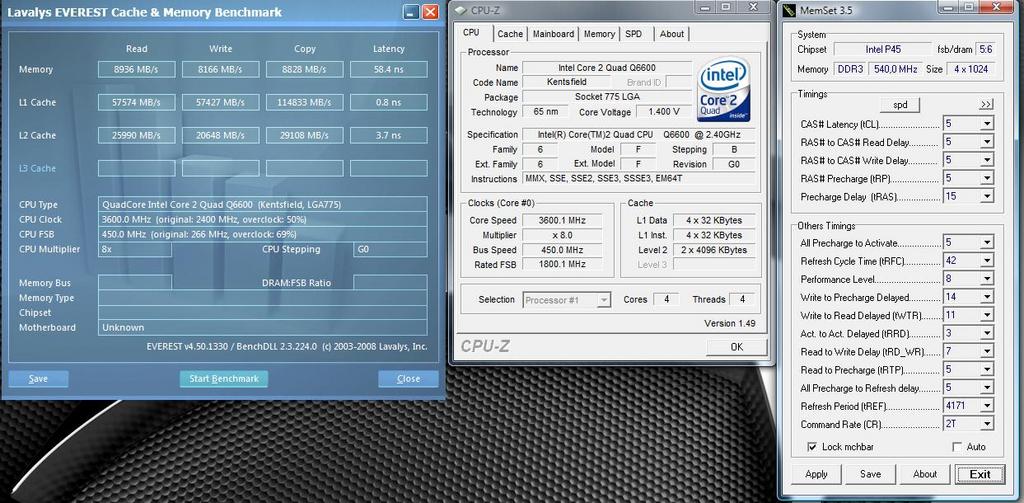Open CAS# Latency (tCL) dropdown

tap(986, 124)
